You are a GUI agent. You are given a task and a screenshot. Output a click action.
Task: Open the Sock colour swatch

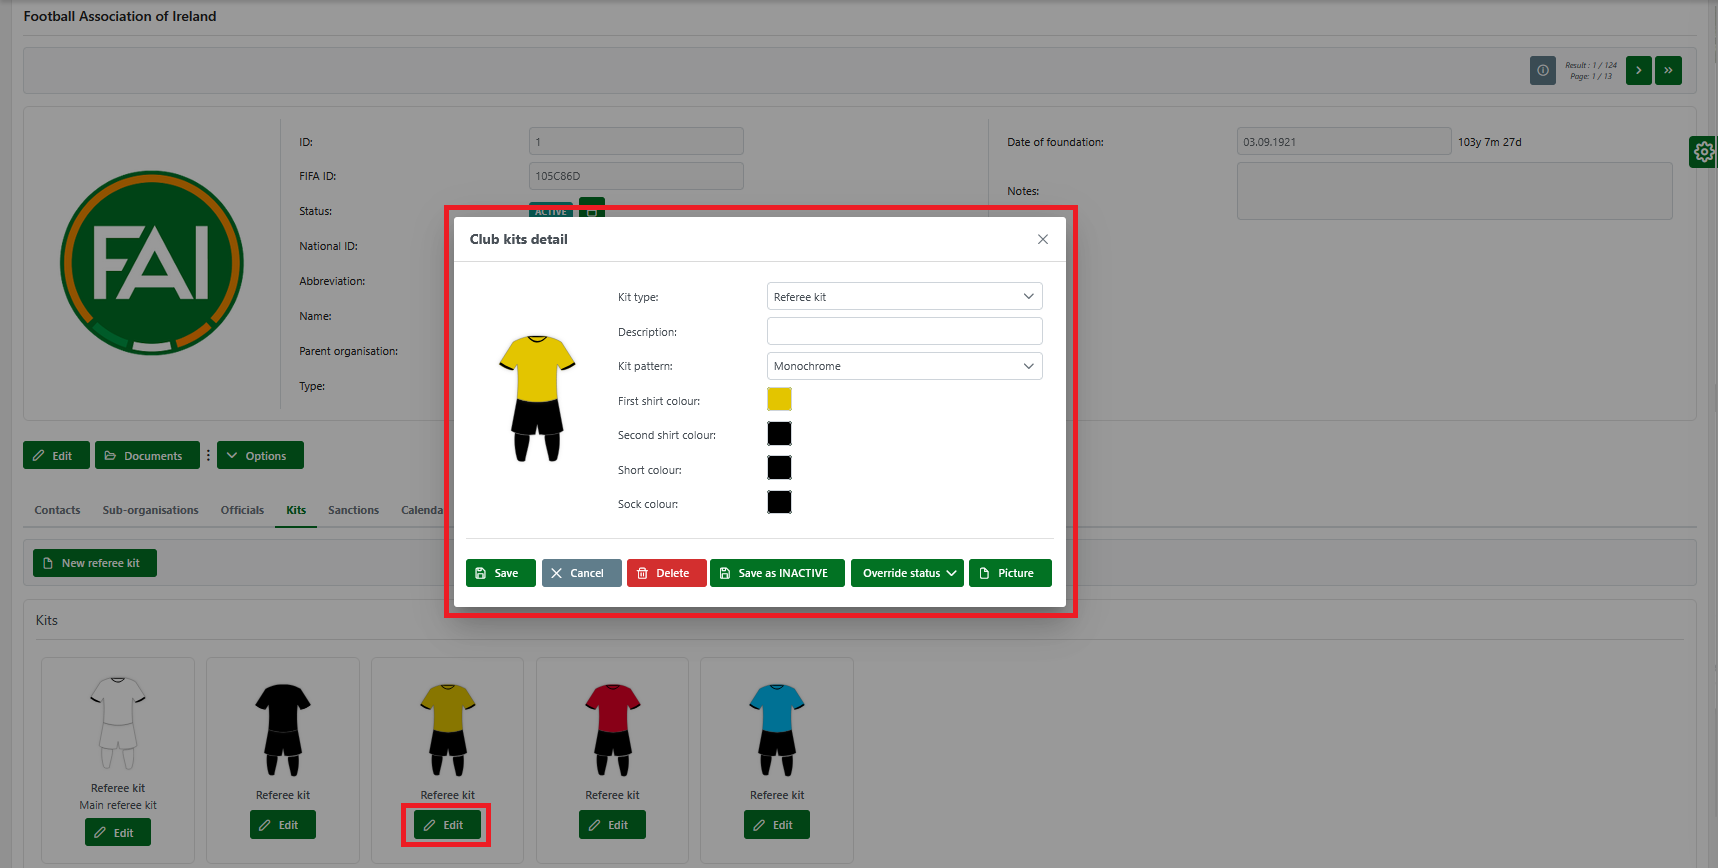(x=779, y=502)
